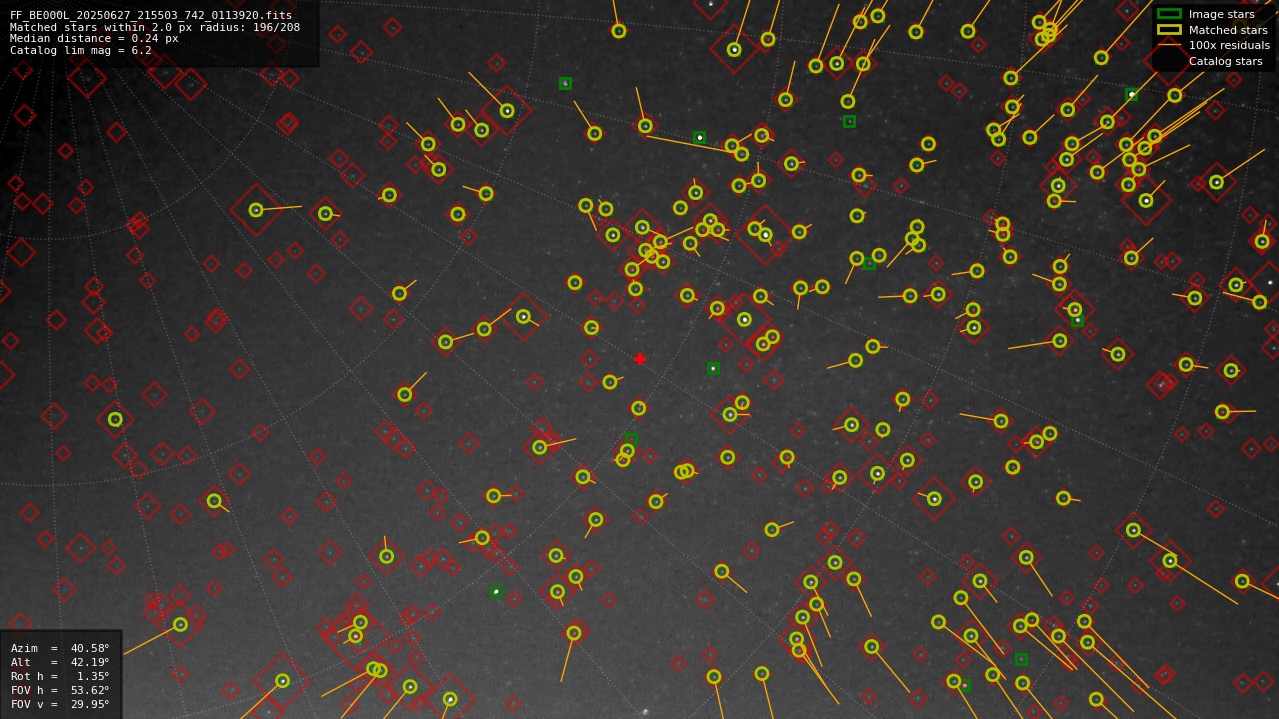Click the FF_BE000L .fits file name text
The image size is (1279, 719).
151,15
